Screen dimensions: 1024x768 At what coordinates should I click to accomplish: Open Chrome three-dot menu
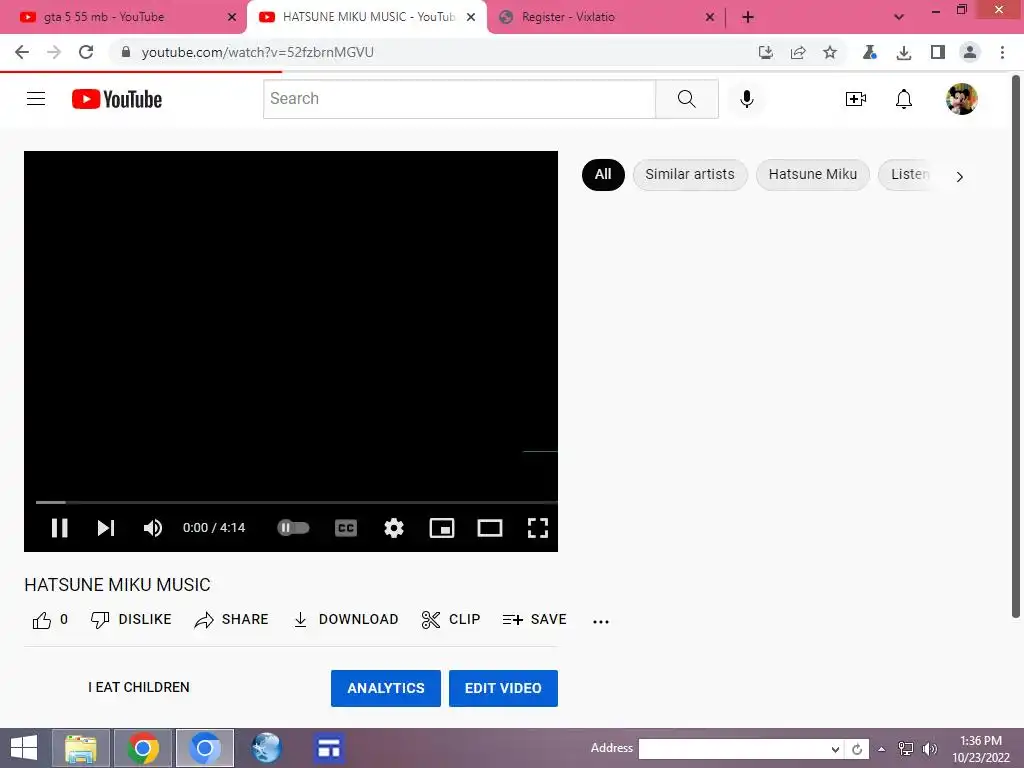coord(1002,52)
